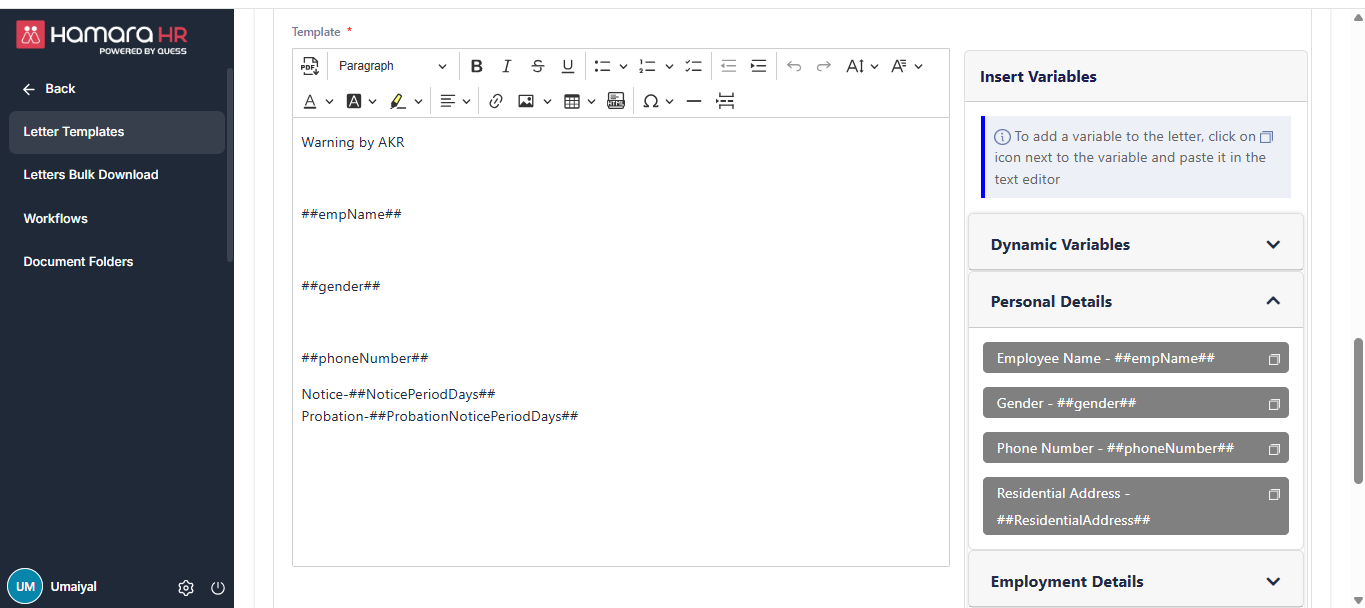This screenshot has height=608, width=1365.
Task: Copy the Residential Address variable
Action: point(1274,494)
